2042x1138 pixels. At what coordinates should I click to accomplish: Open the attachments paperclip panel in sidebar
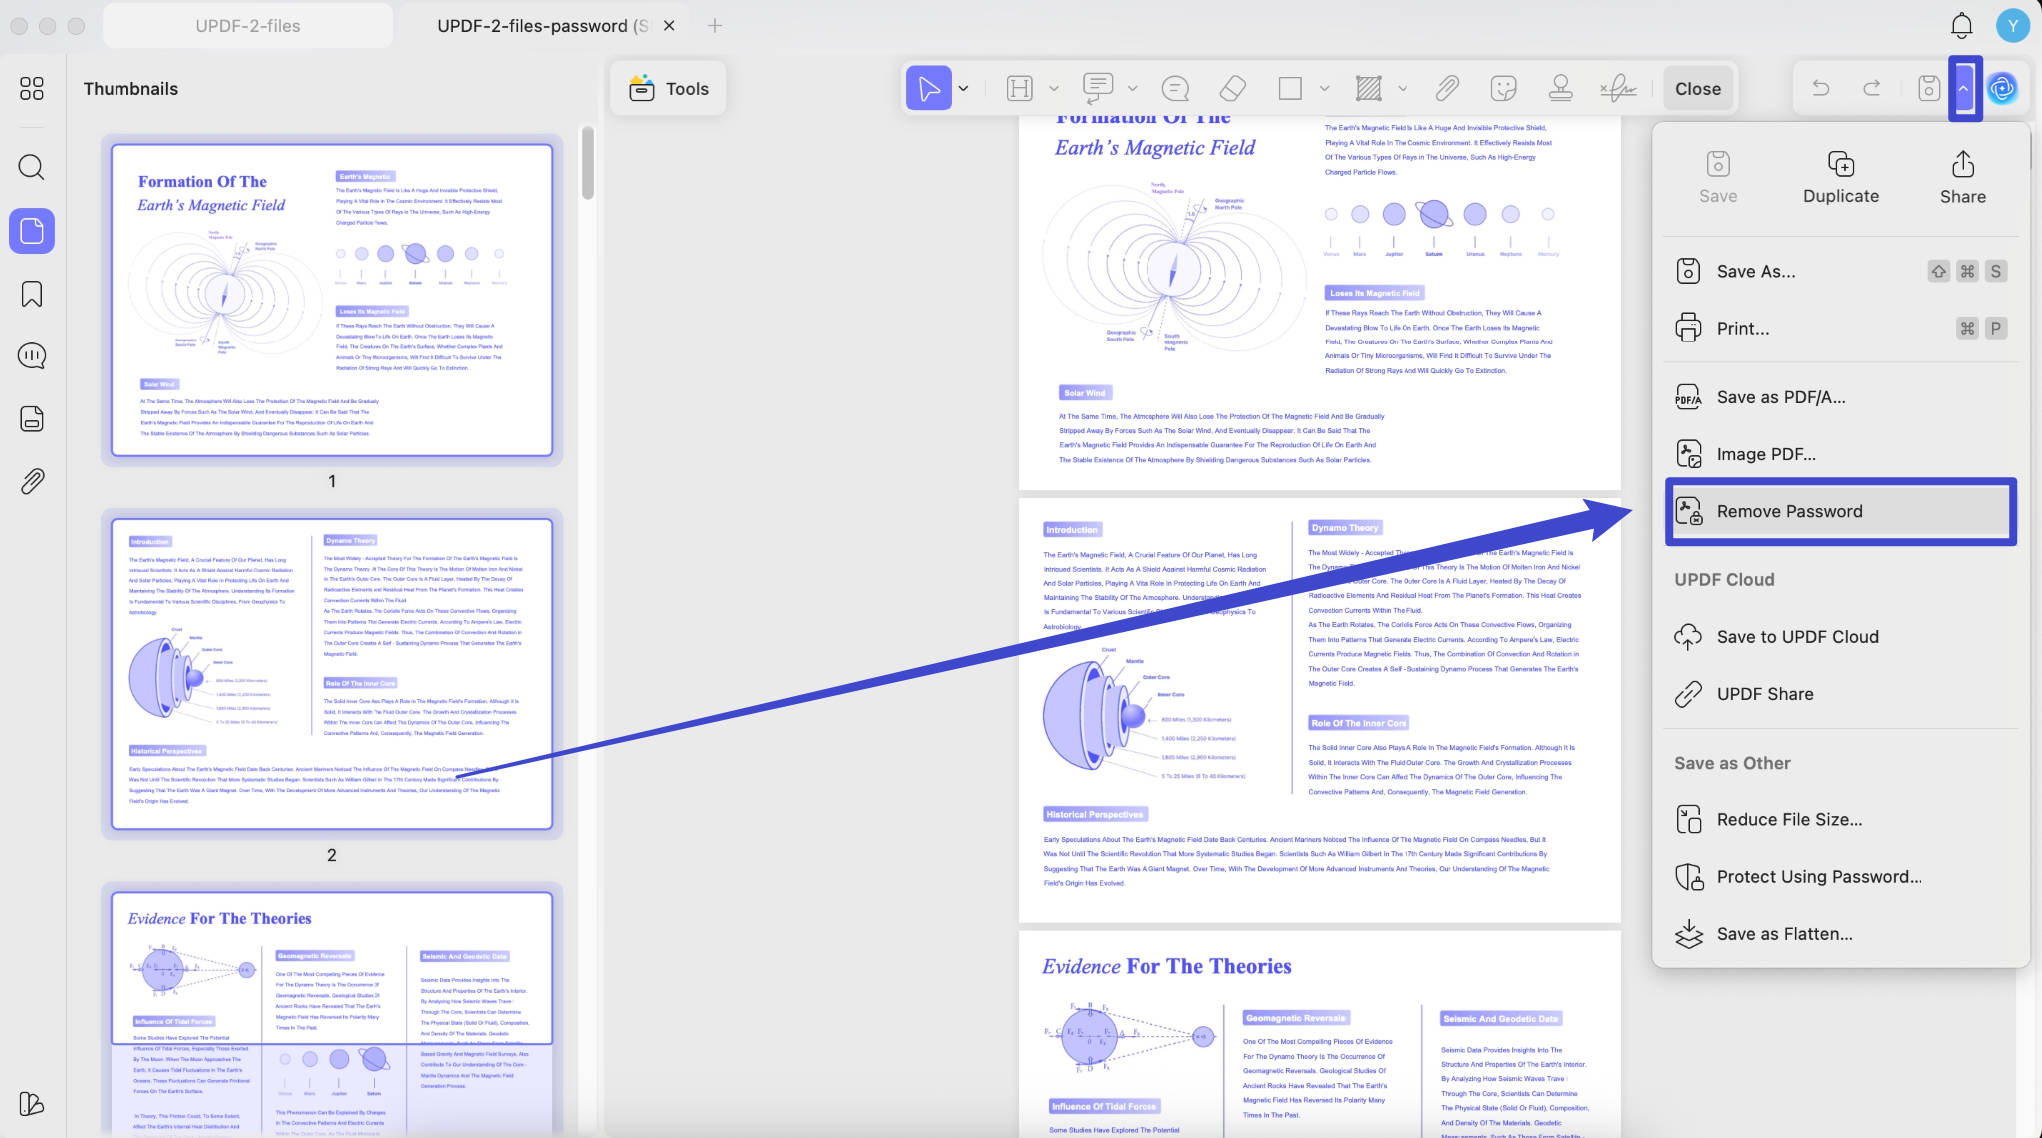[32, 481]
